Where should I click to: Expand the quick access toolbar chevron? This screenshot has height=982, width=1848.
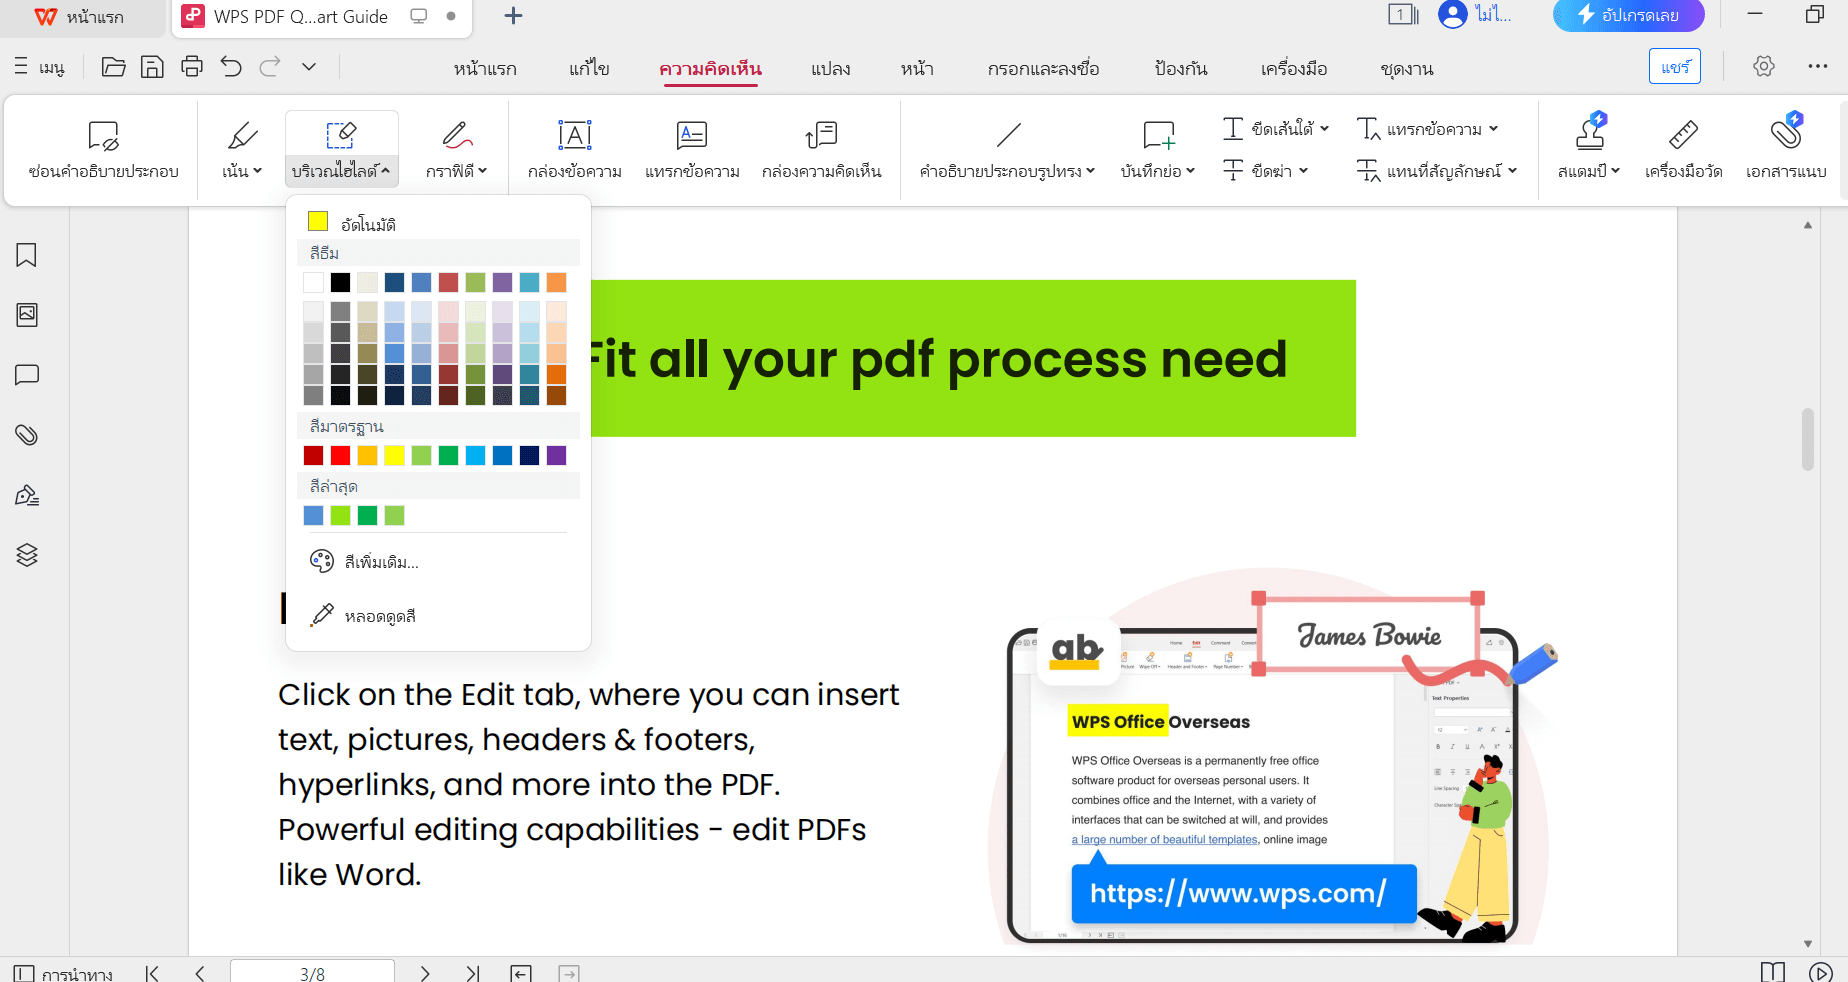pos(309,67)
